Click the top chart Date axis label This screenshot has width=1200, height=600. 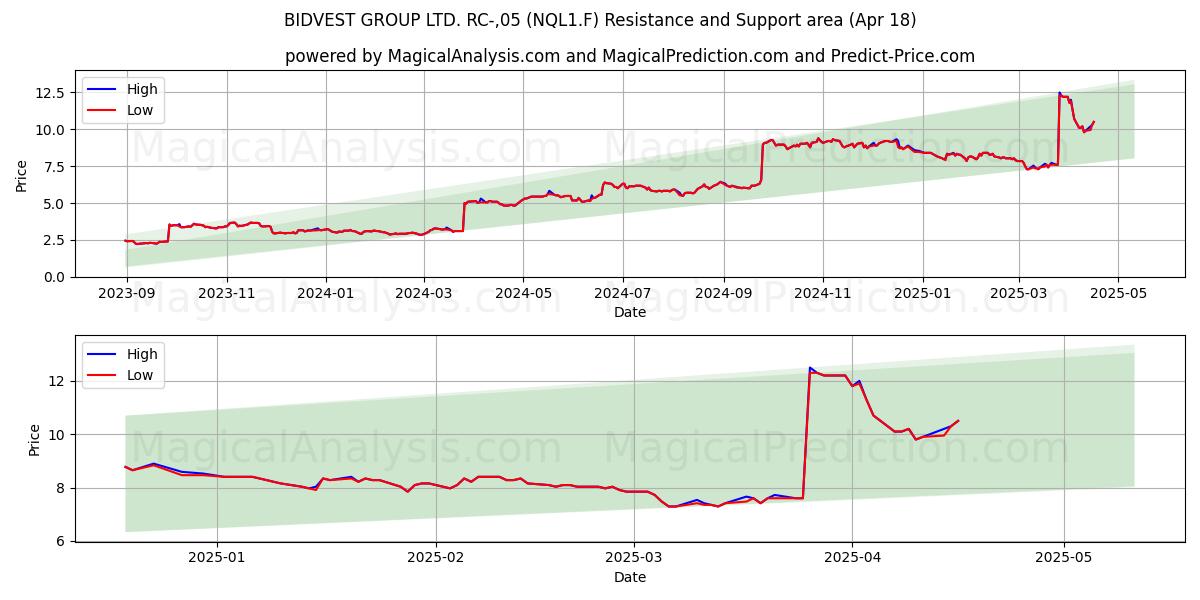coord(630,312)
